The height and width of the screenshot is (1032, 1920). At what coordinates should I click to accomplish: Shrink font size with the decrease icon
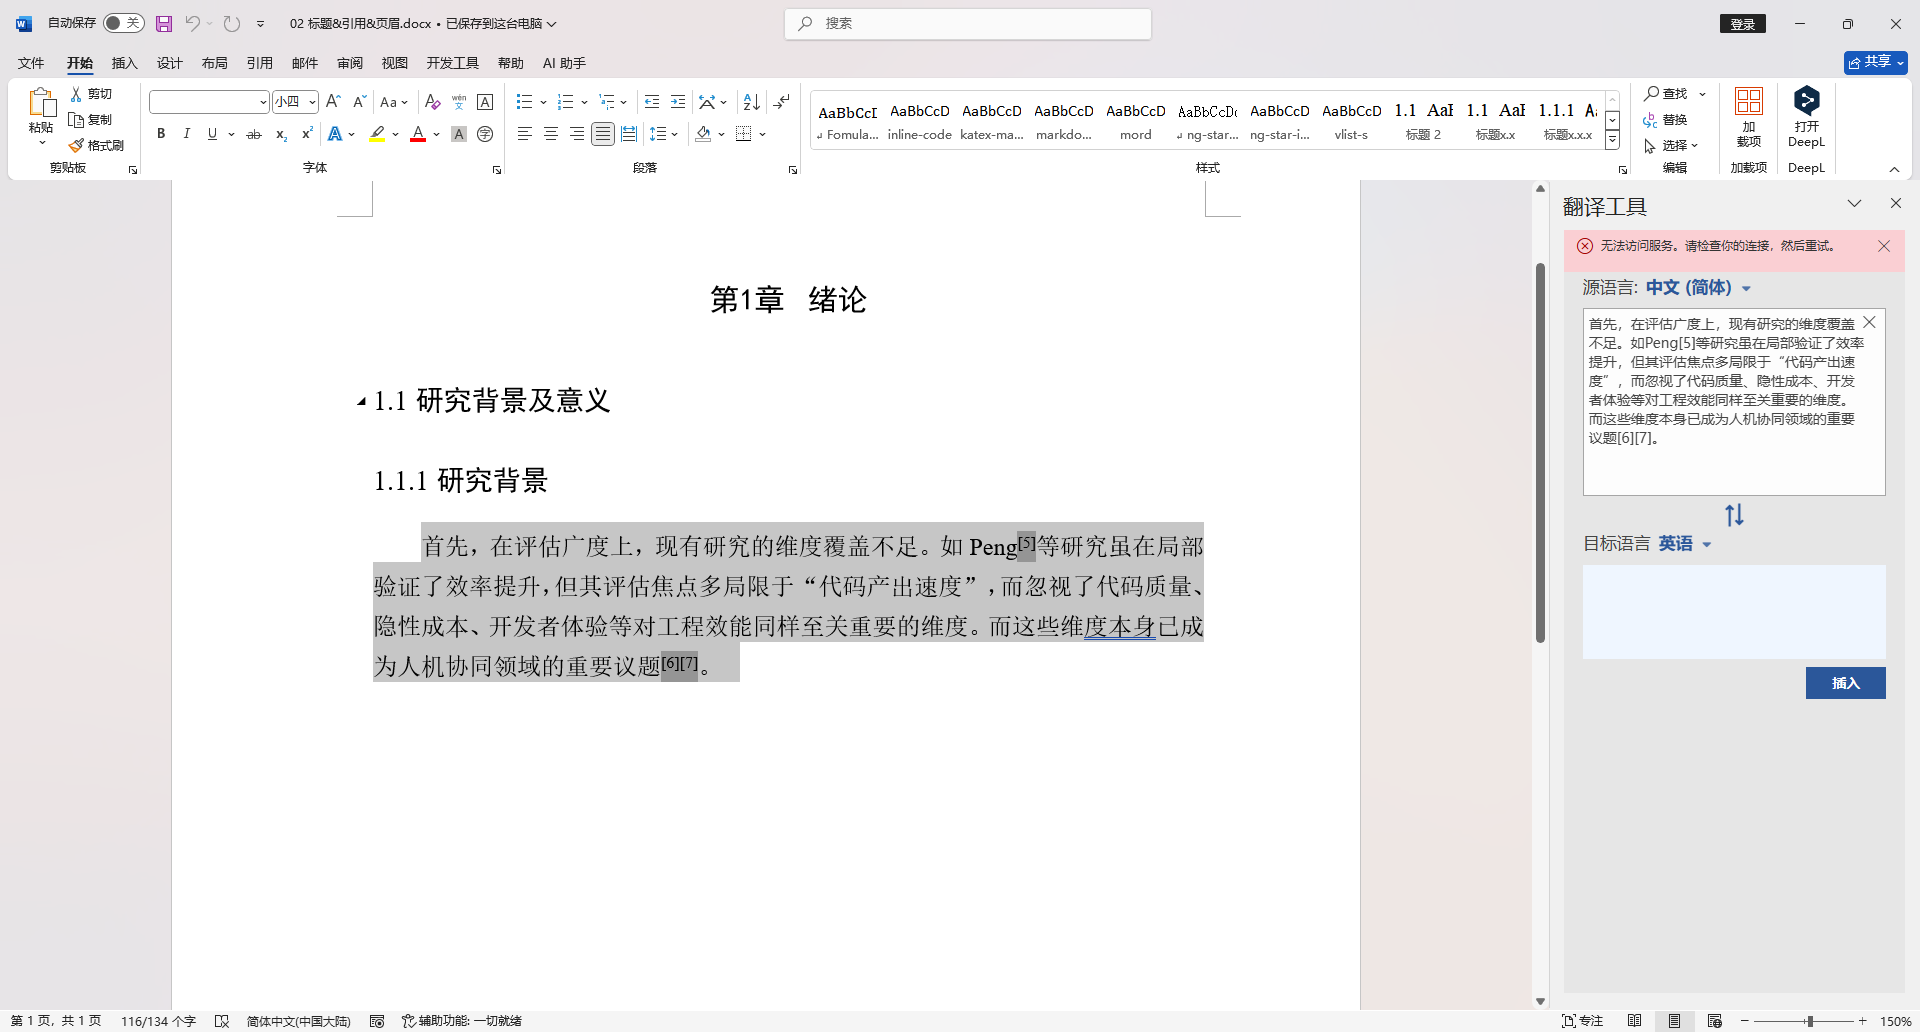(359, 102)
